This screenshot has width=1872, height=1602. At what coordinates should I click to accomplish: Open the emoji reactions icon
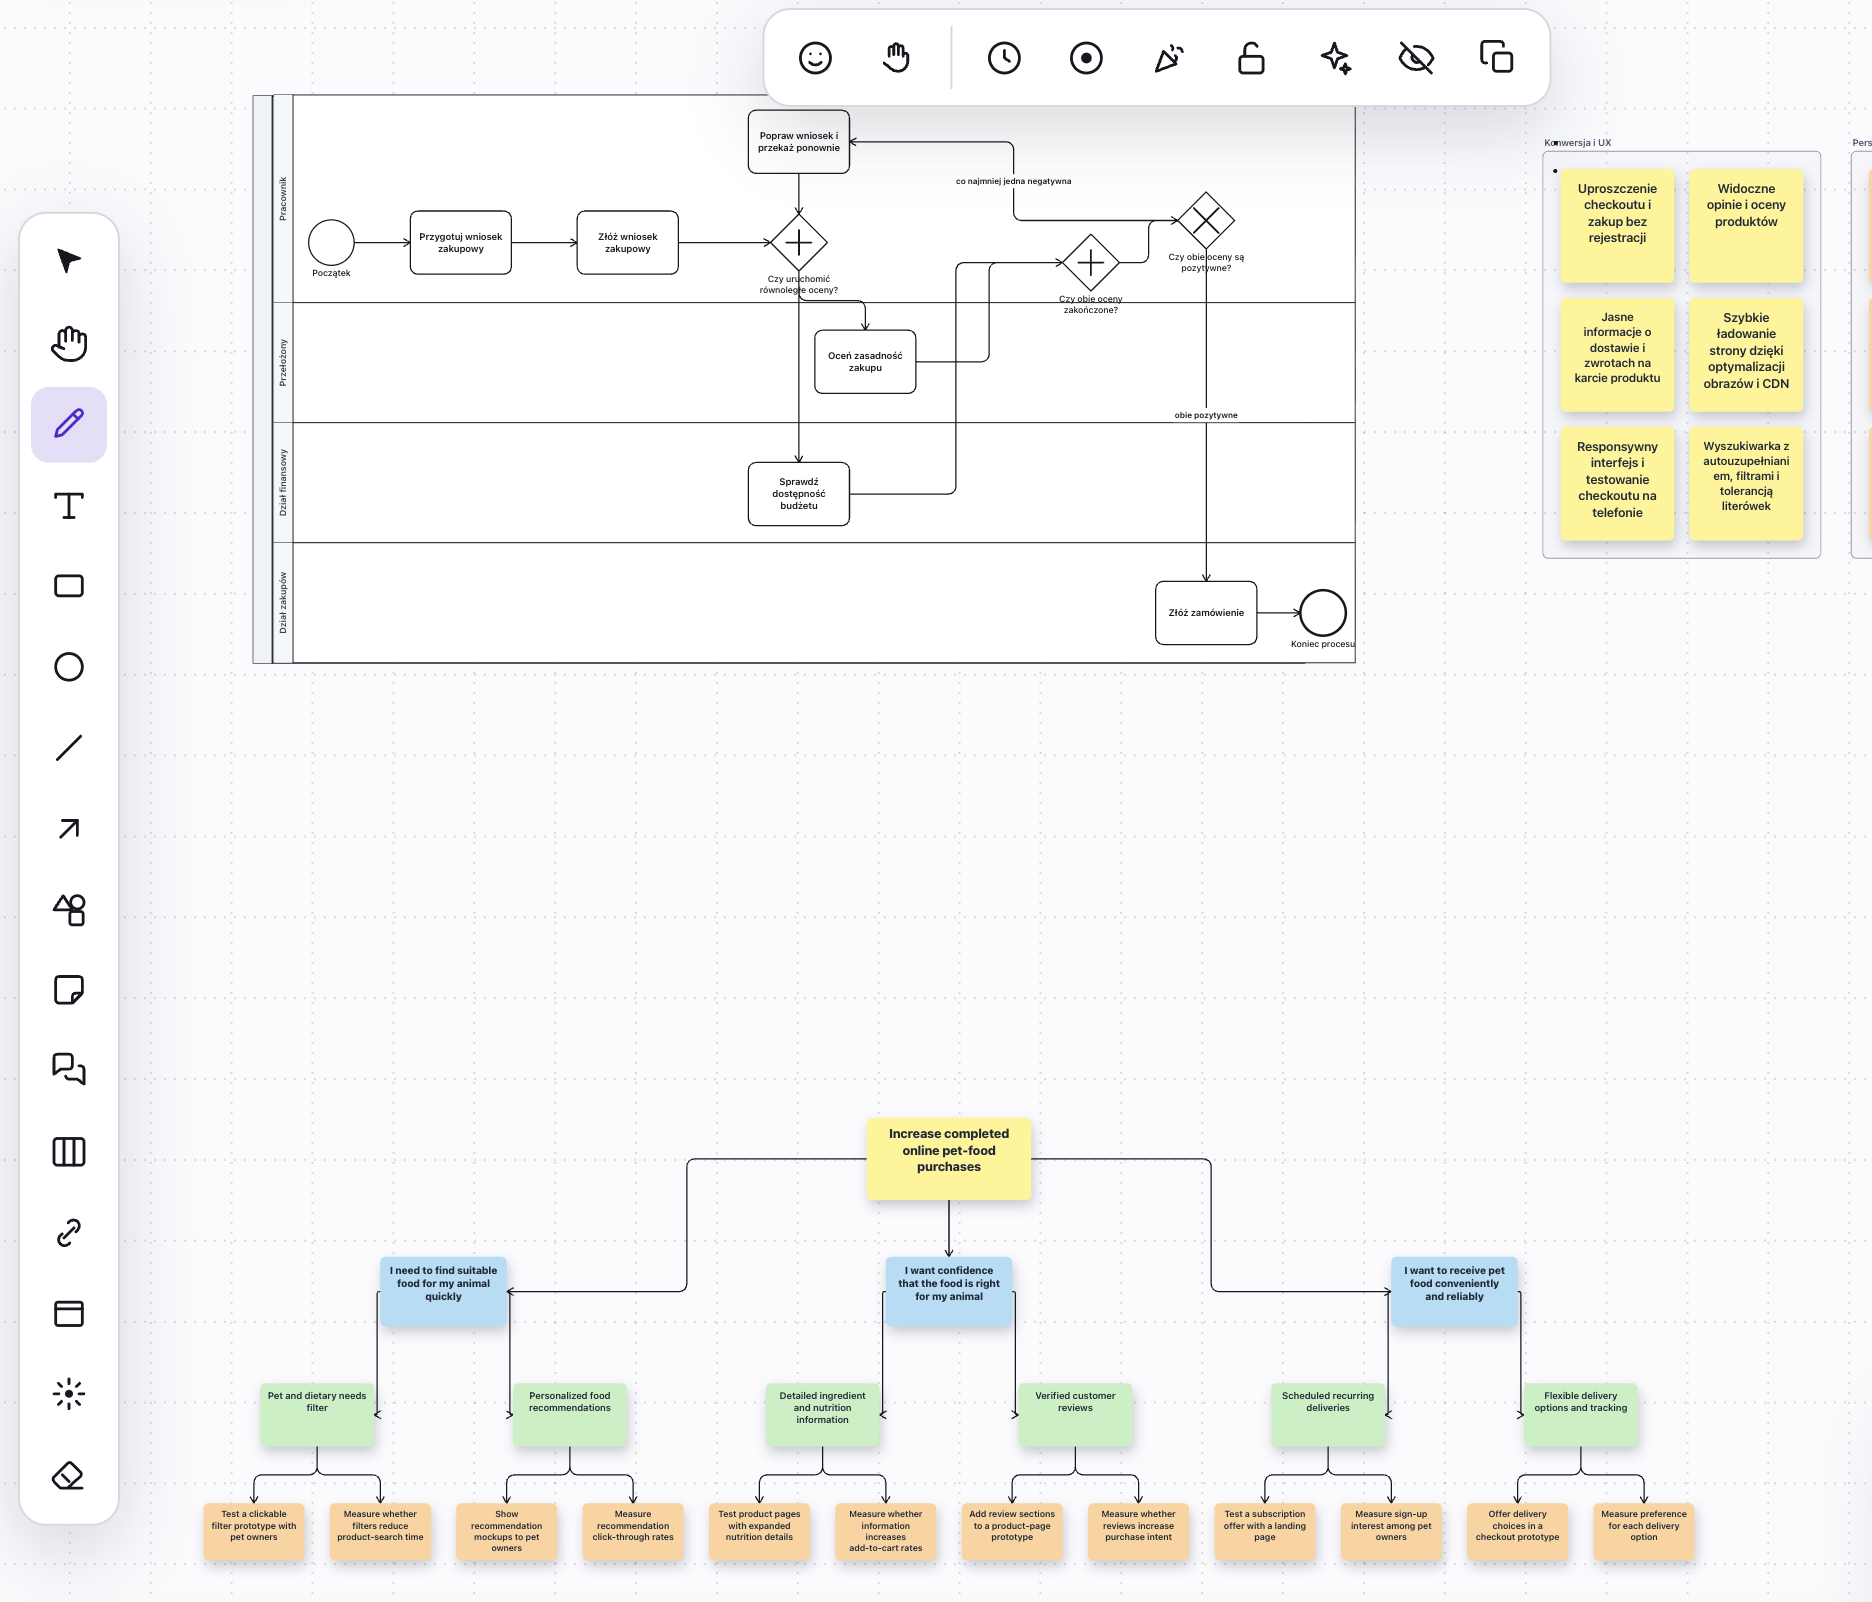click(815, 58)
